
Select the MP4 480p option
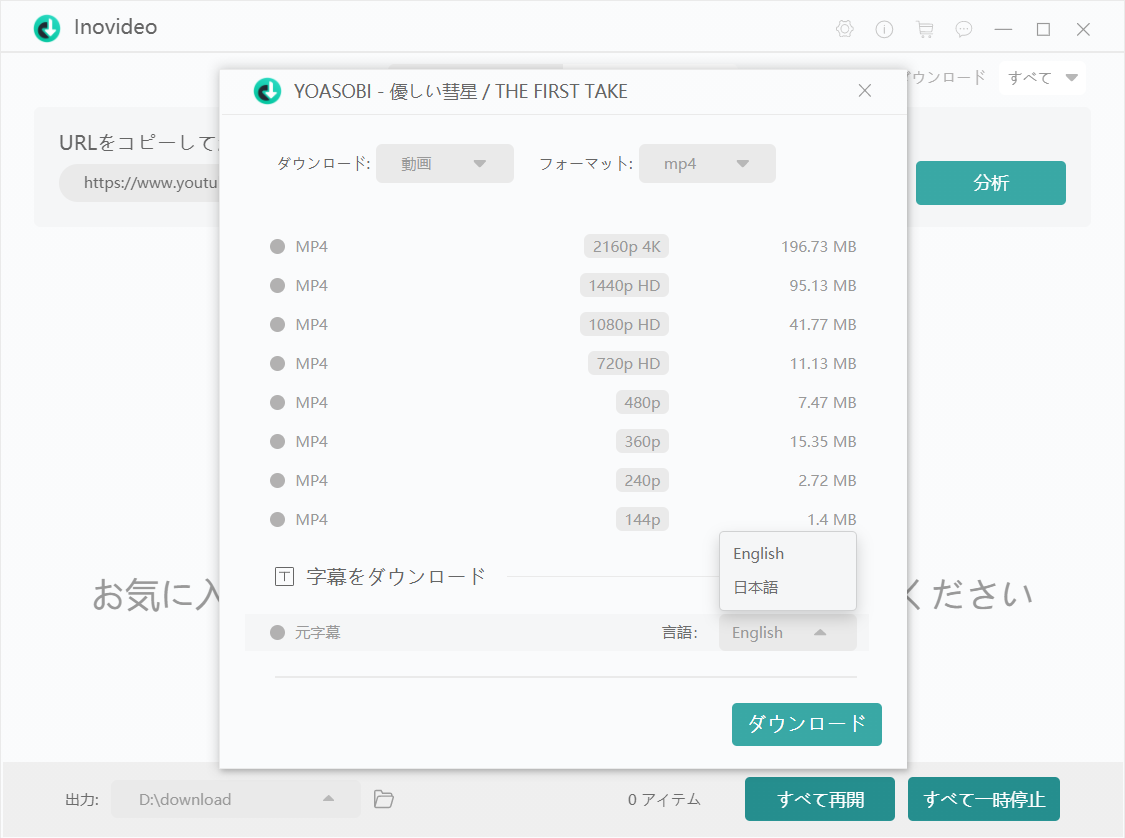coord(278,402)
